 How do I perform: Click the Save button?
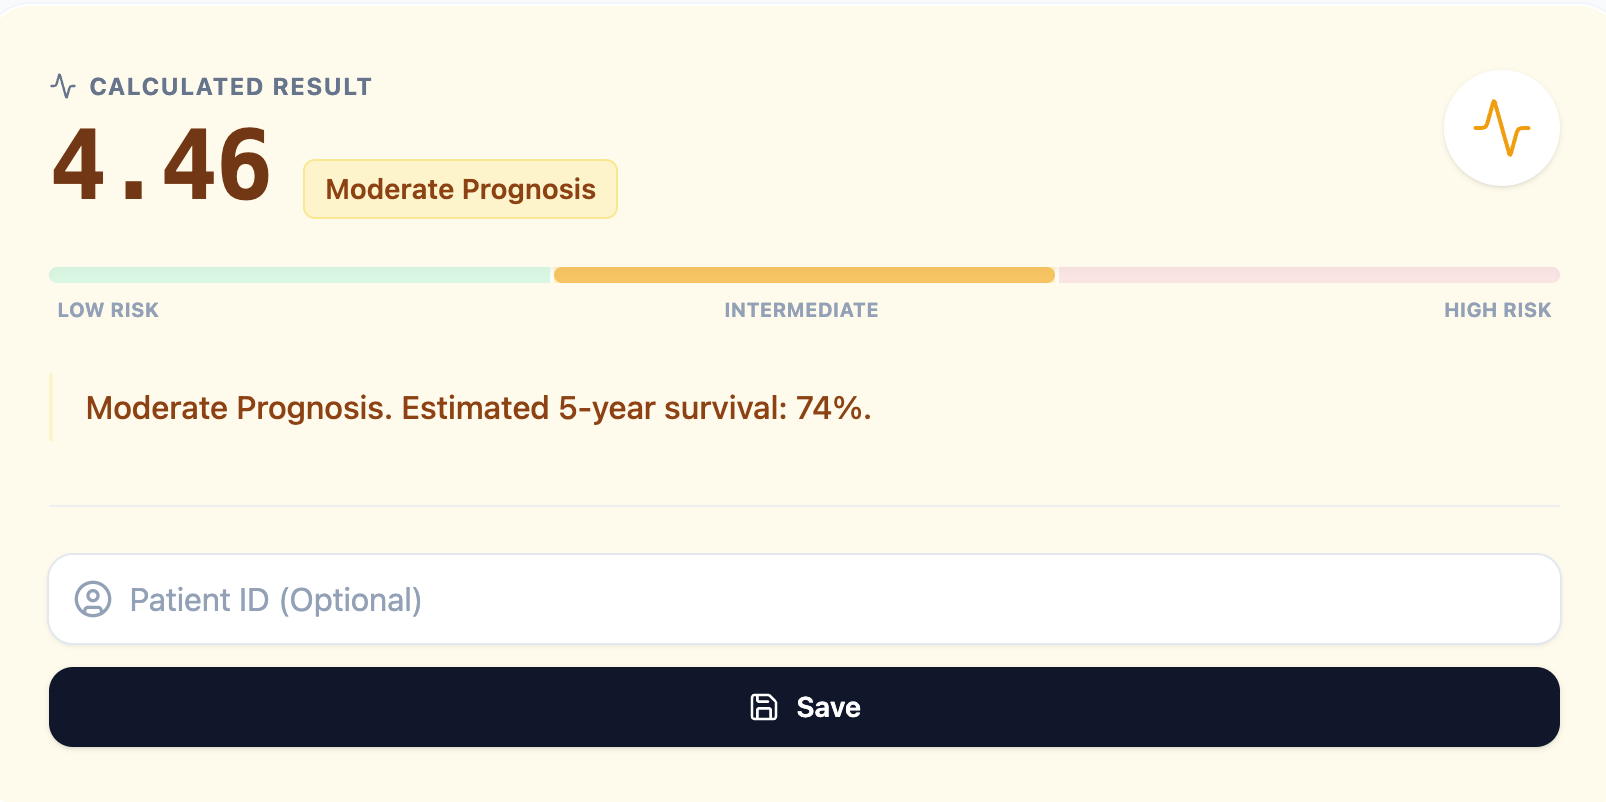coord(803,706)
